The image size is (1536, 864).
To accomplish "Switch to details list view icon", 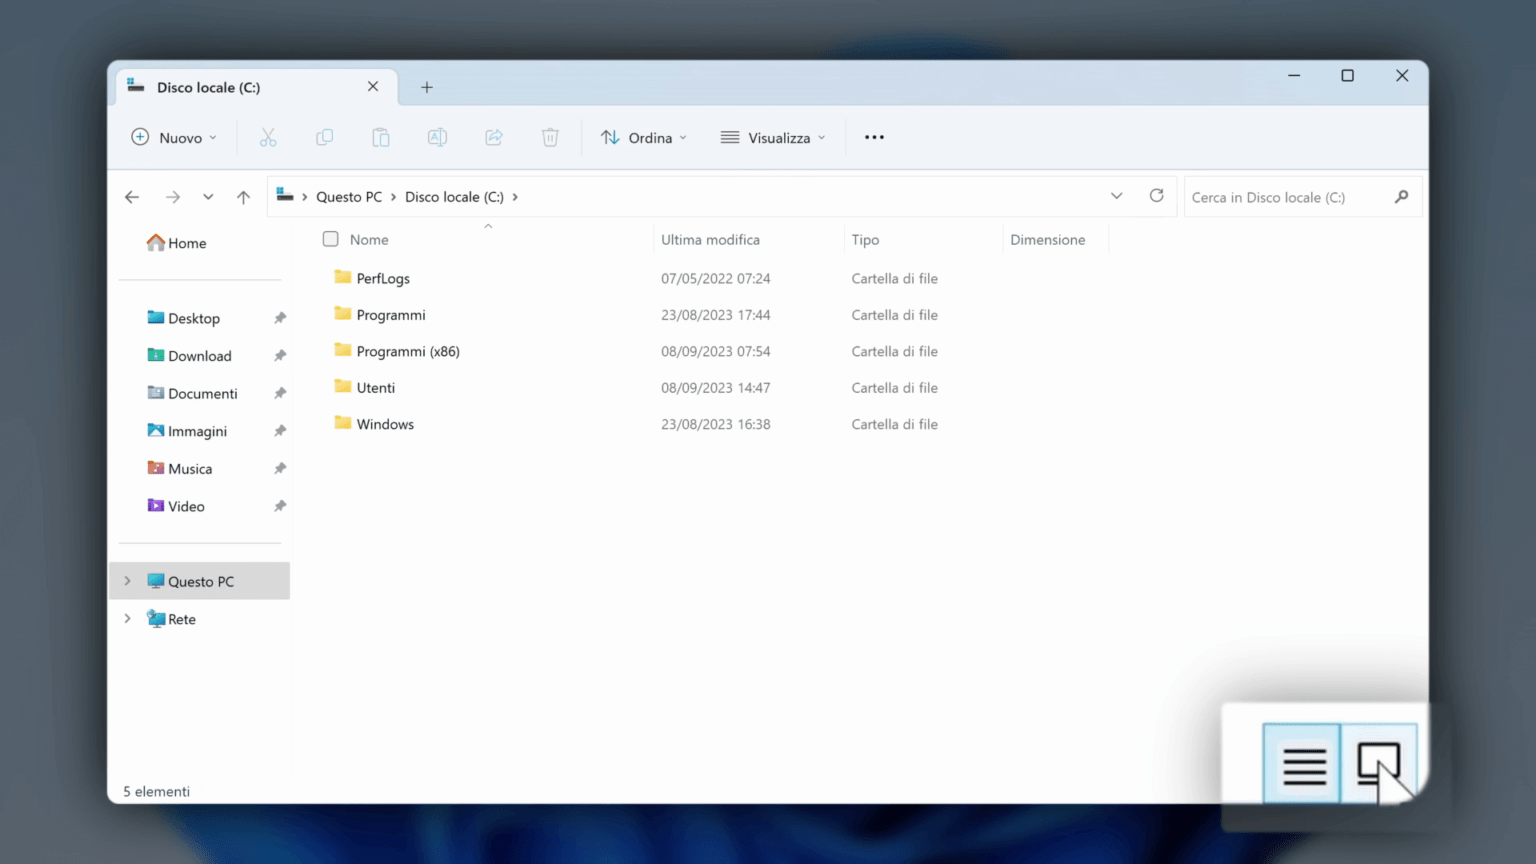I will click(x=1303, y=765).
